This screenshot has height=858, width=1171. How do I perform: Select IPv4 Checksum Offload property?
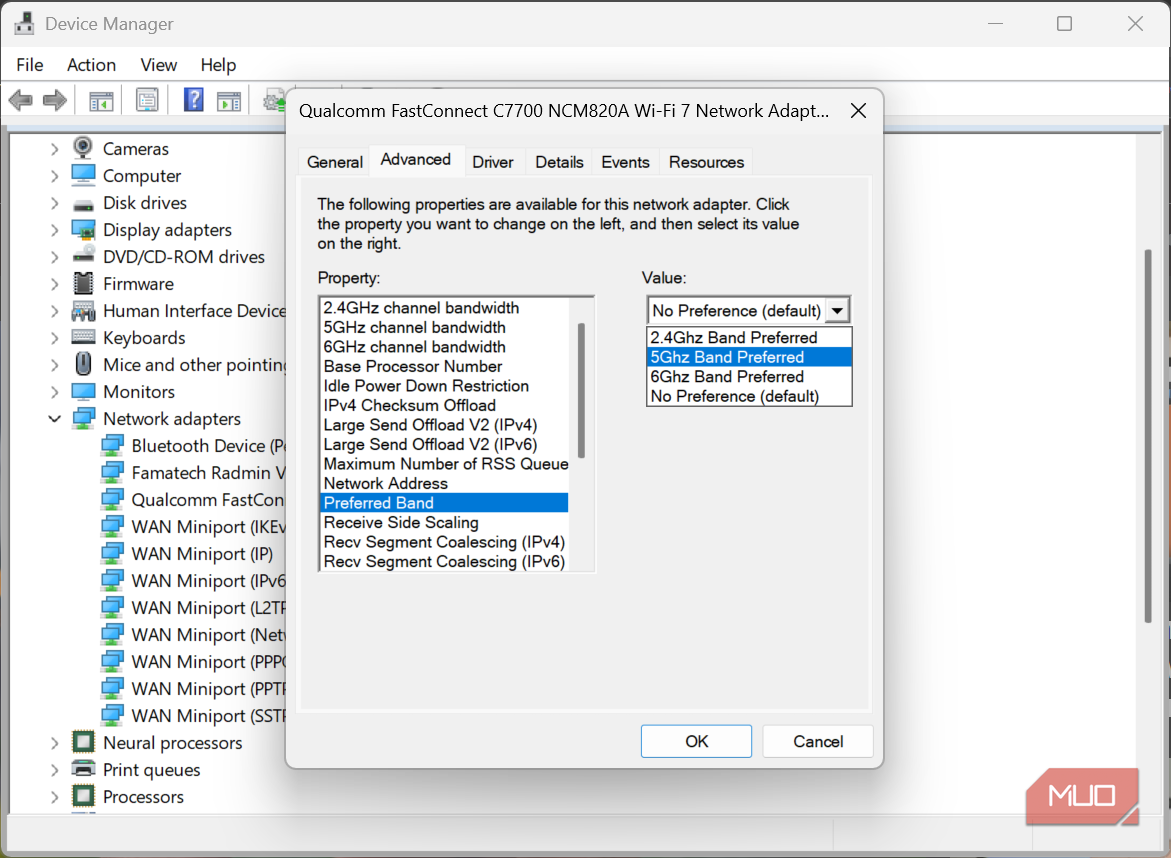click(x=444, y=405)
